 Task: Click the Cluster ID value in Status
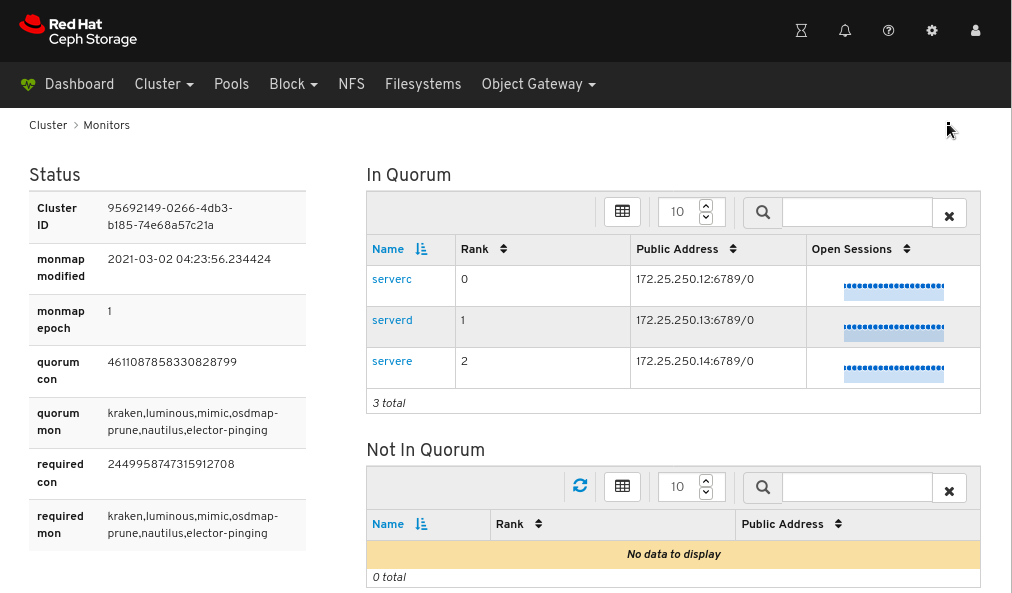170,217
